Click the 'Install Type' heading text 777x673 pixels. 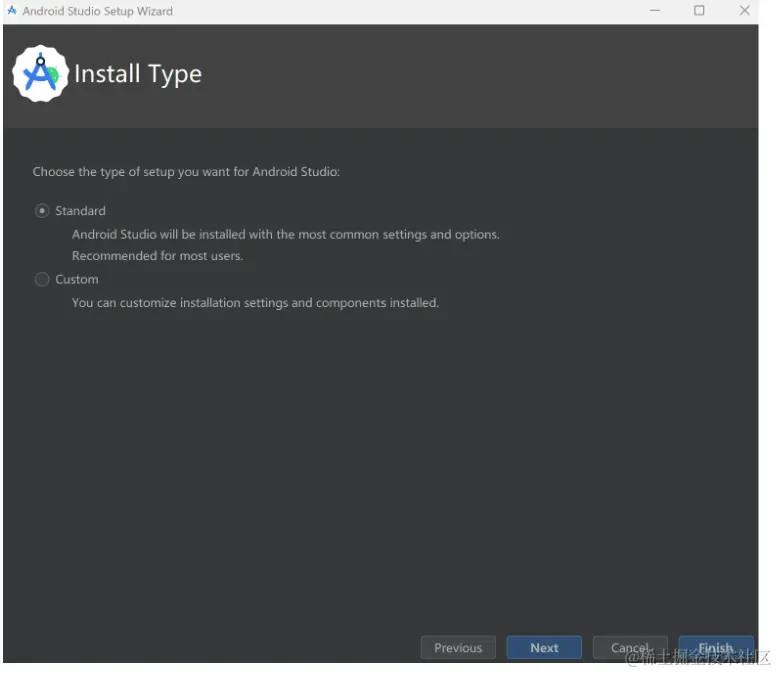tap(138, 74)
